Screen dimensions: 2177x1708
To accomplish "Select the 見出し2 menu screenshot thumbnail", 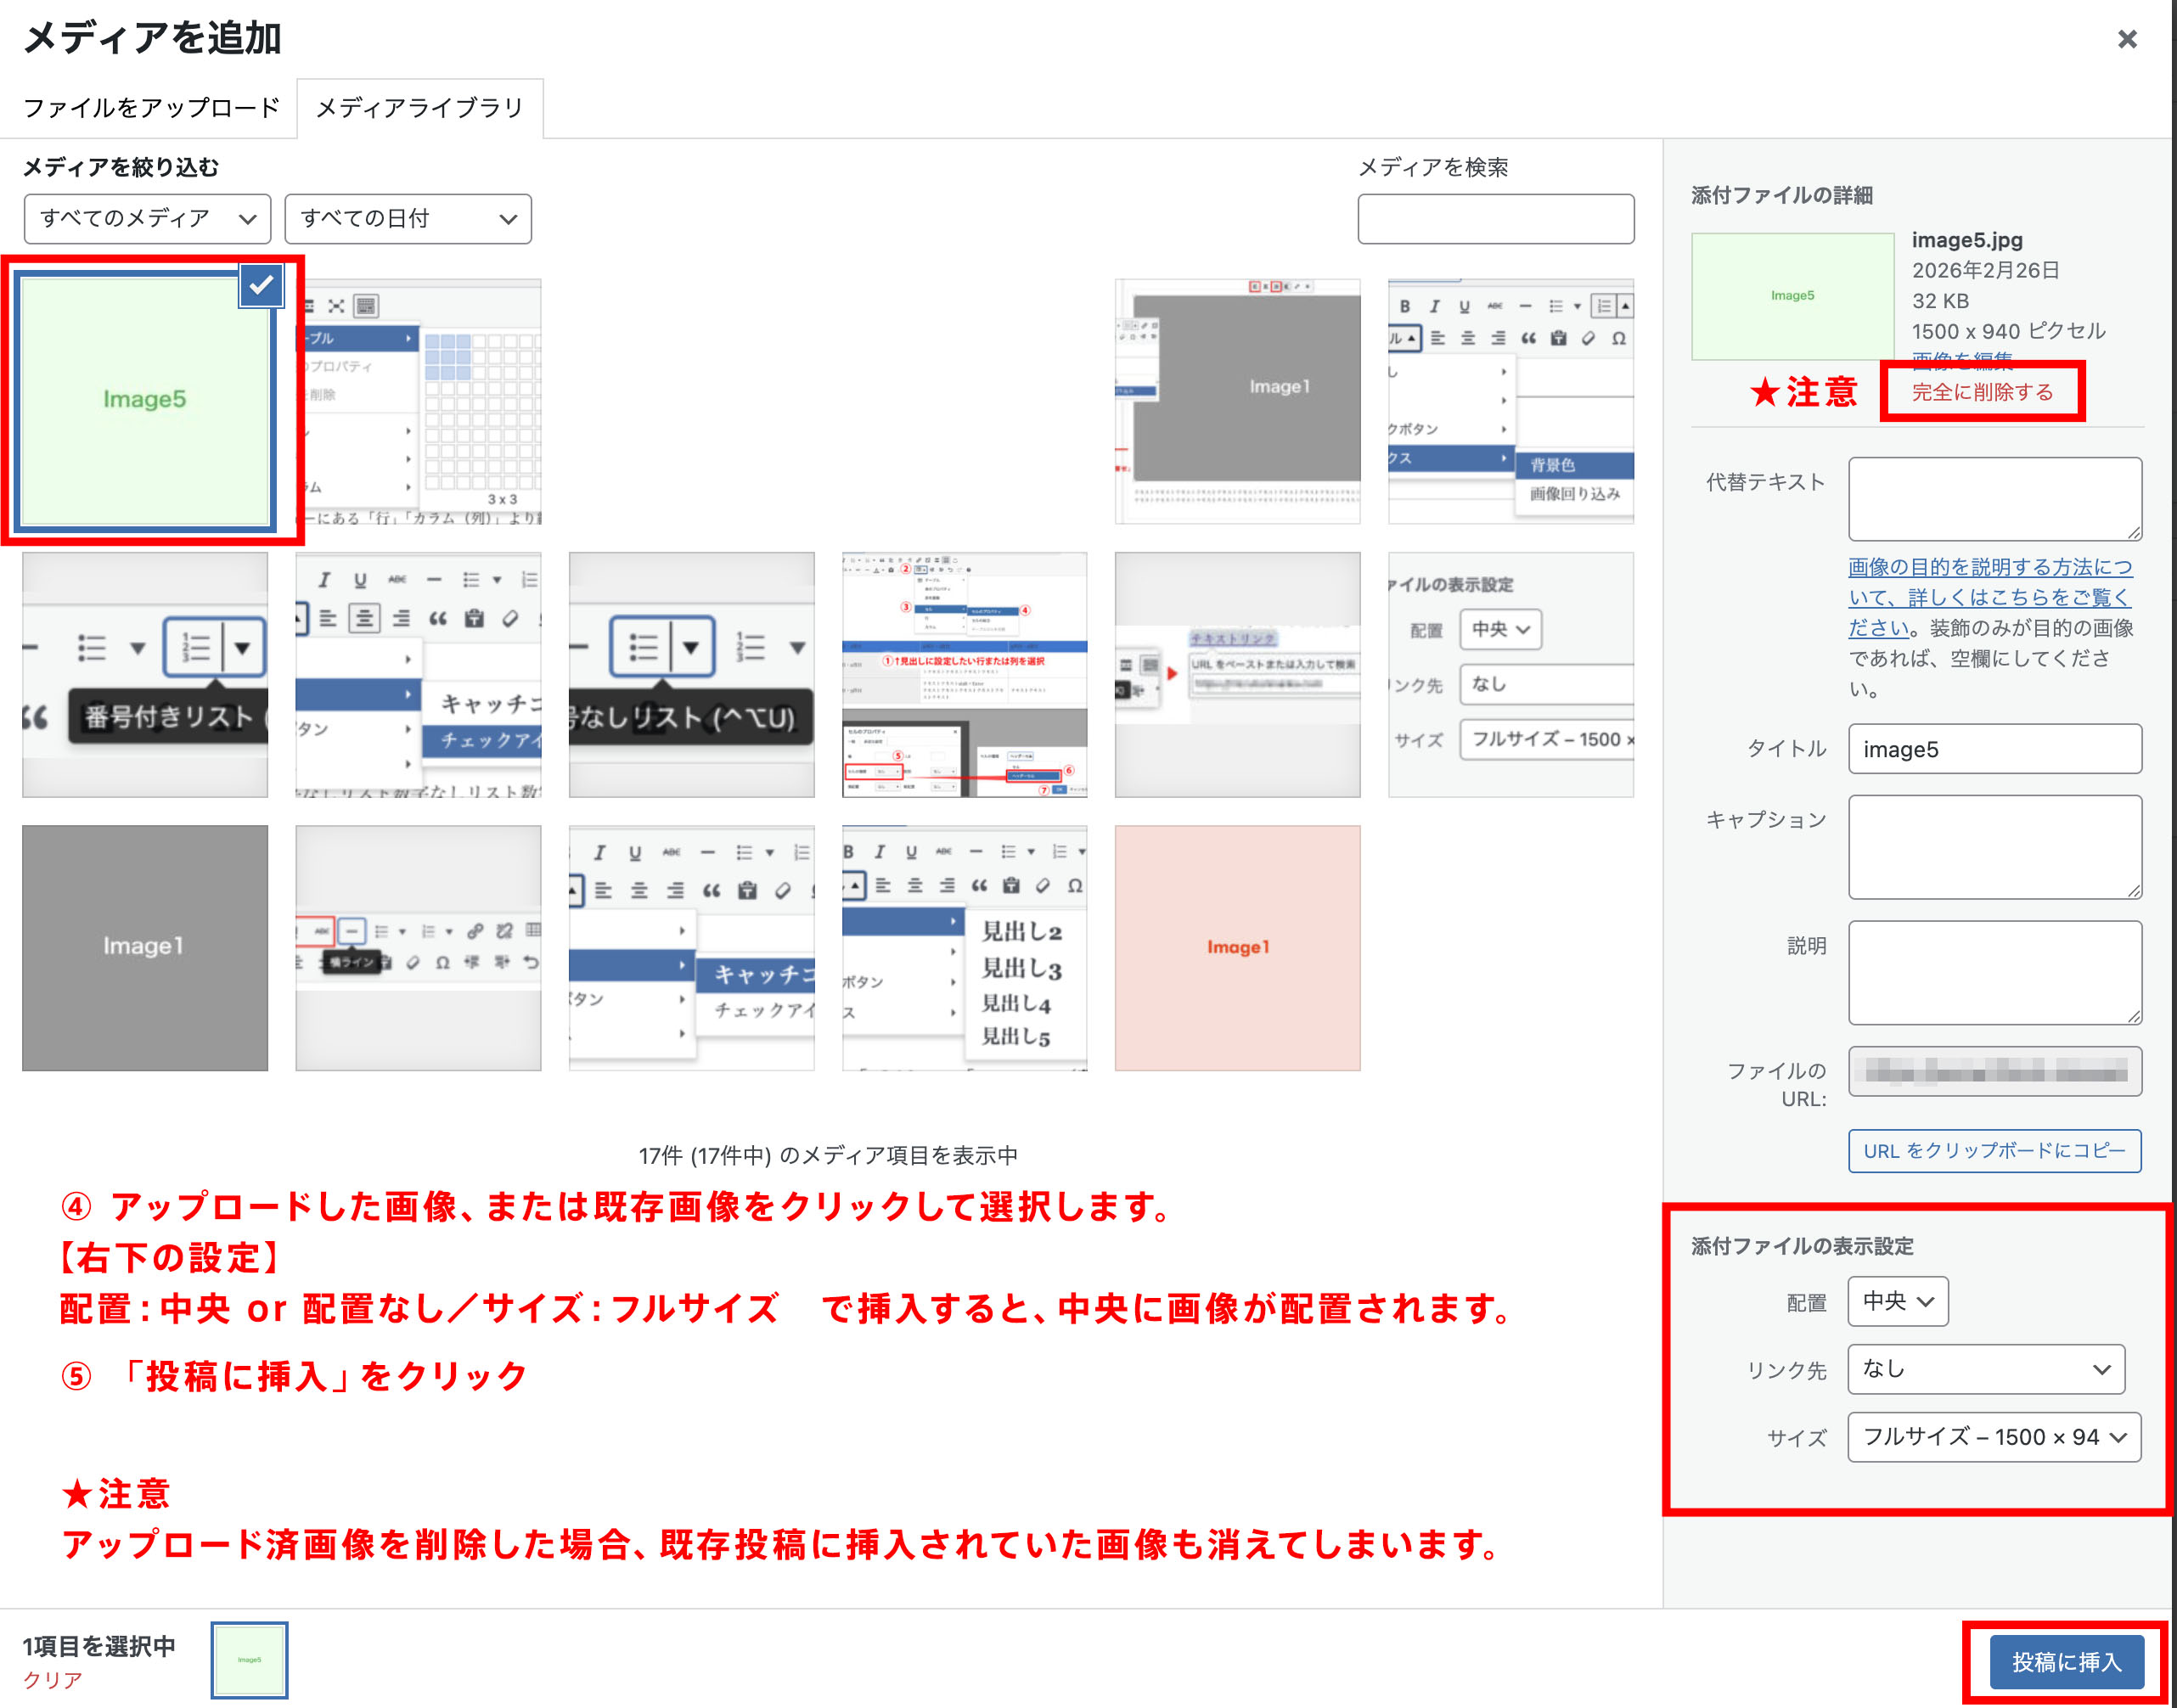I will click(x=964, y=947).
